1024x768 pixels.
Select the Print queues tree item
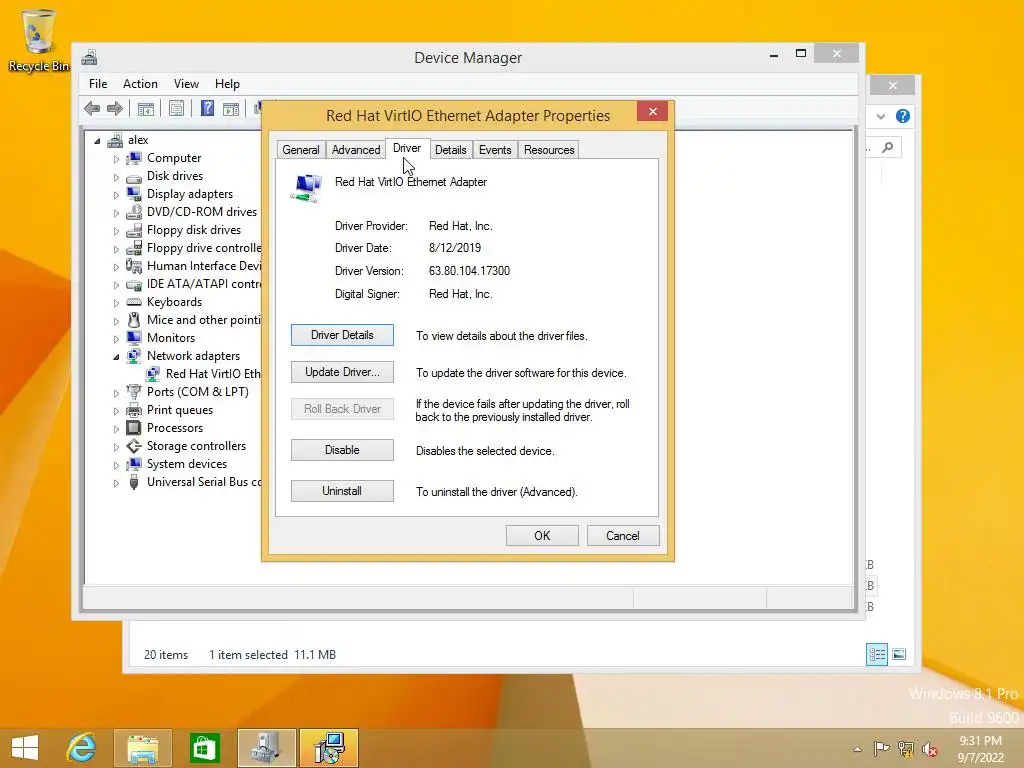click(180, 410)
